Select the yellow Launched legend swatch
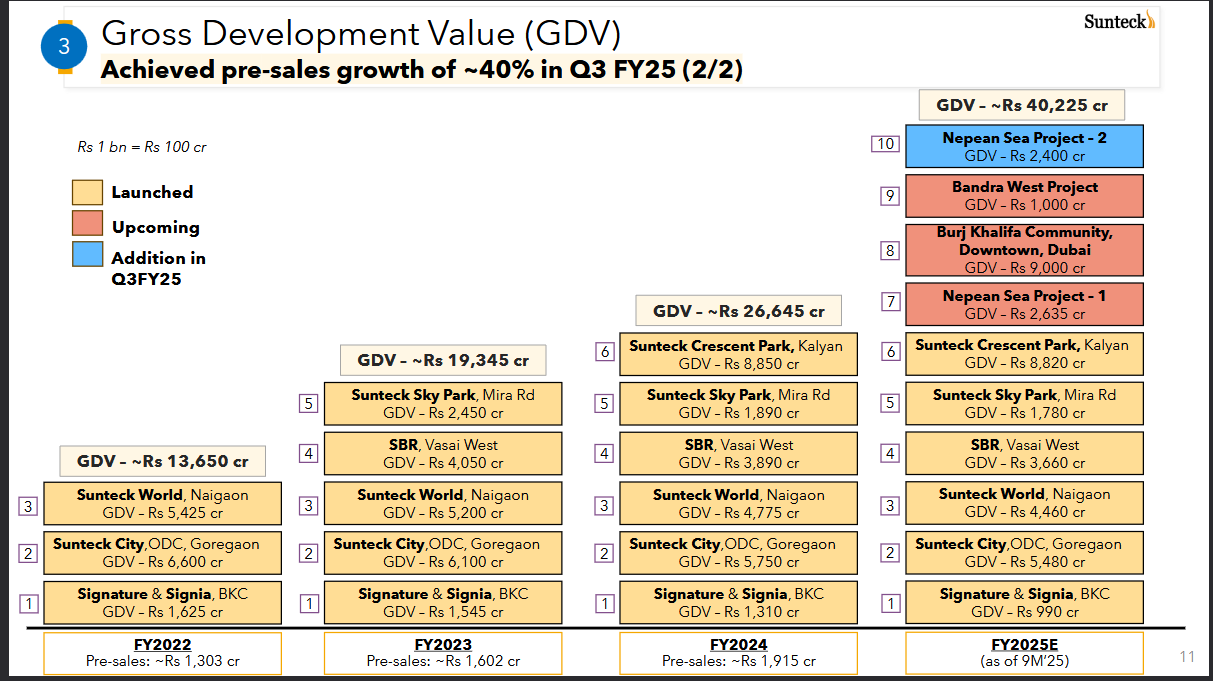The image size is (1213, 681). [x=87, y=192]
